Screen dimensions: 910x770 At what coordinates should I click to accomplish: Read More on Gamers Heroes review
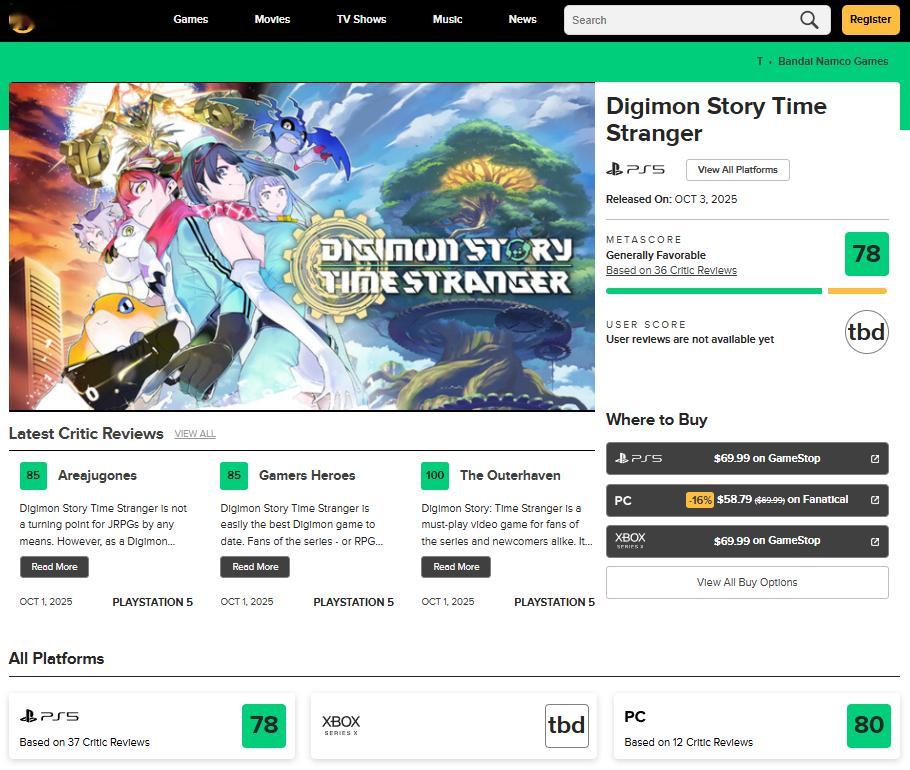[255, 567]
